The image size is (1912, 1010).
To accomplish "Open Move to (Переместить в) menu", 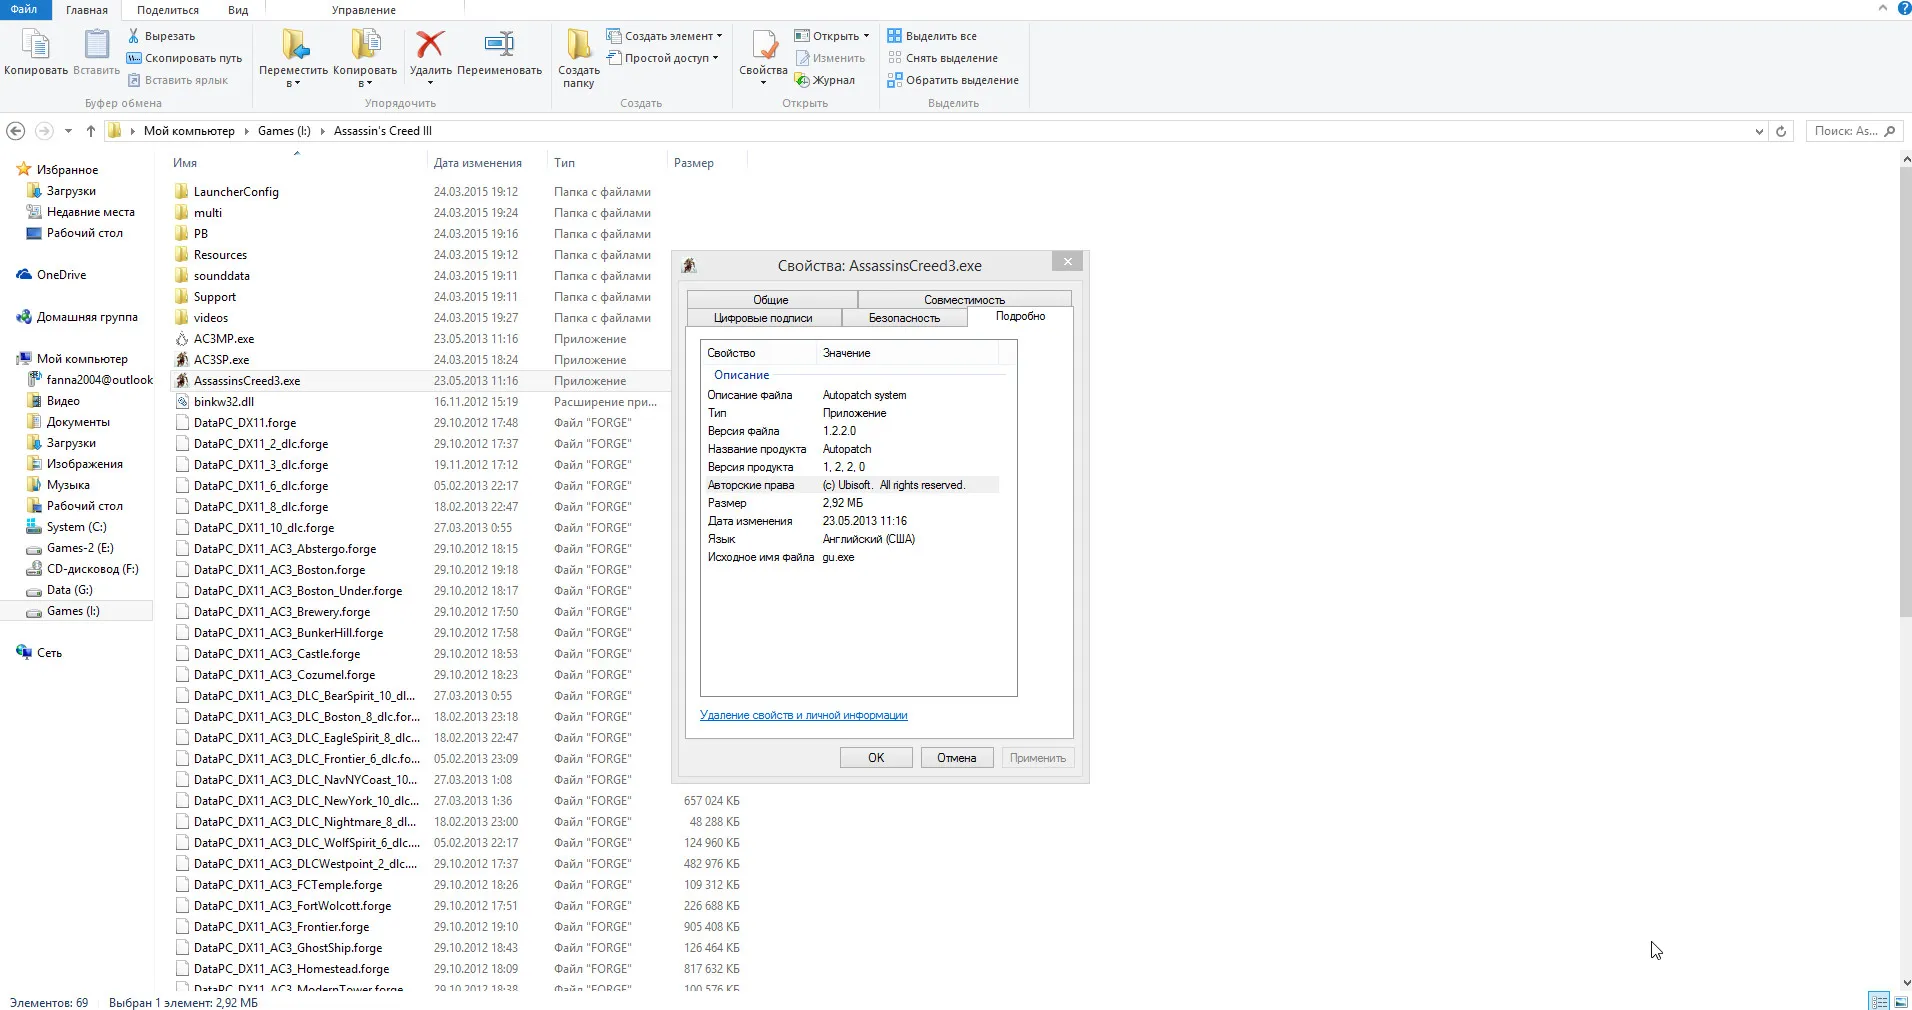I will tap(293, 58).
